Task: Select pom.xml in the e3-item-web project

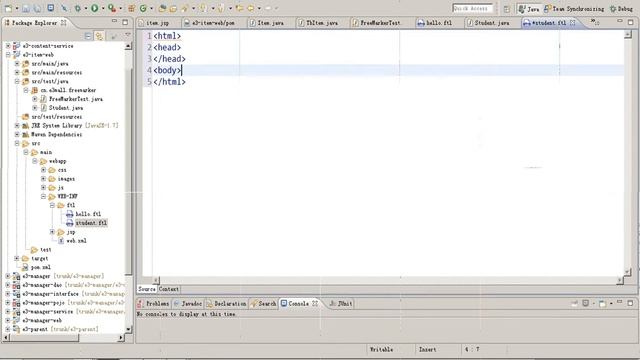Action: click(x=41, y=267)
